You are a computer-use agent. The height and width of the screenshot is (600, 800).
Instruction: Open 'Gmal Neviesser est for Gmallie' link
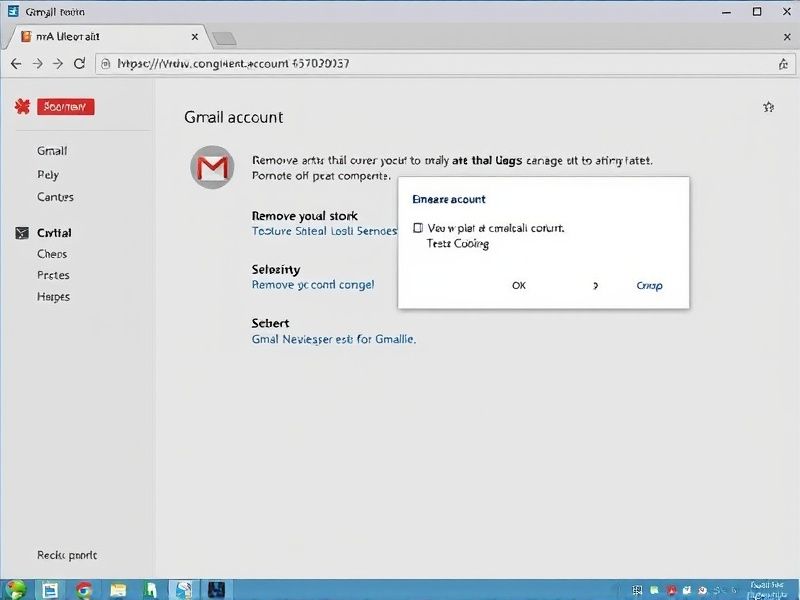click(x=334, y=339)
